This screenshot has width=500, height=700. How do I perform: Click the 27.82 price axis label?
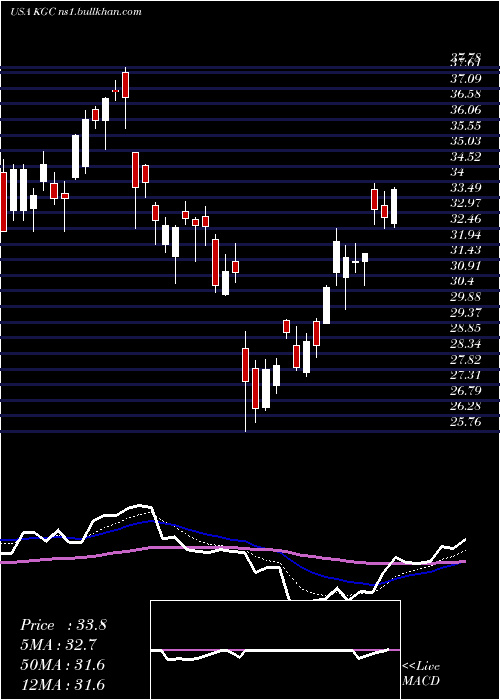[467, 360]
